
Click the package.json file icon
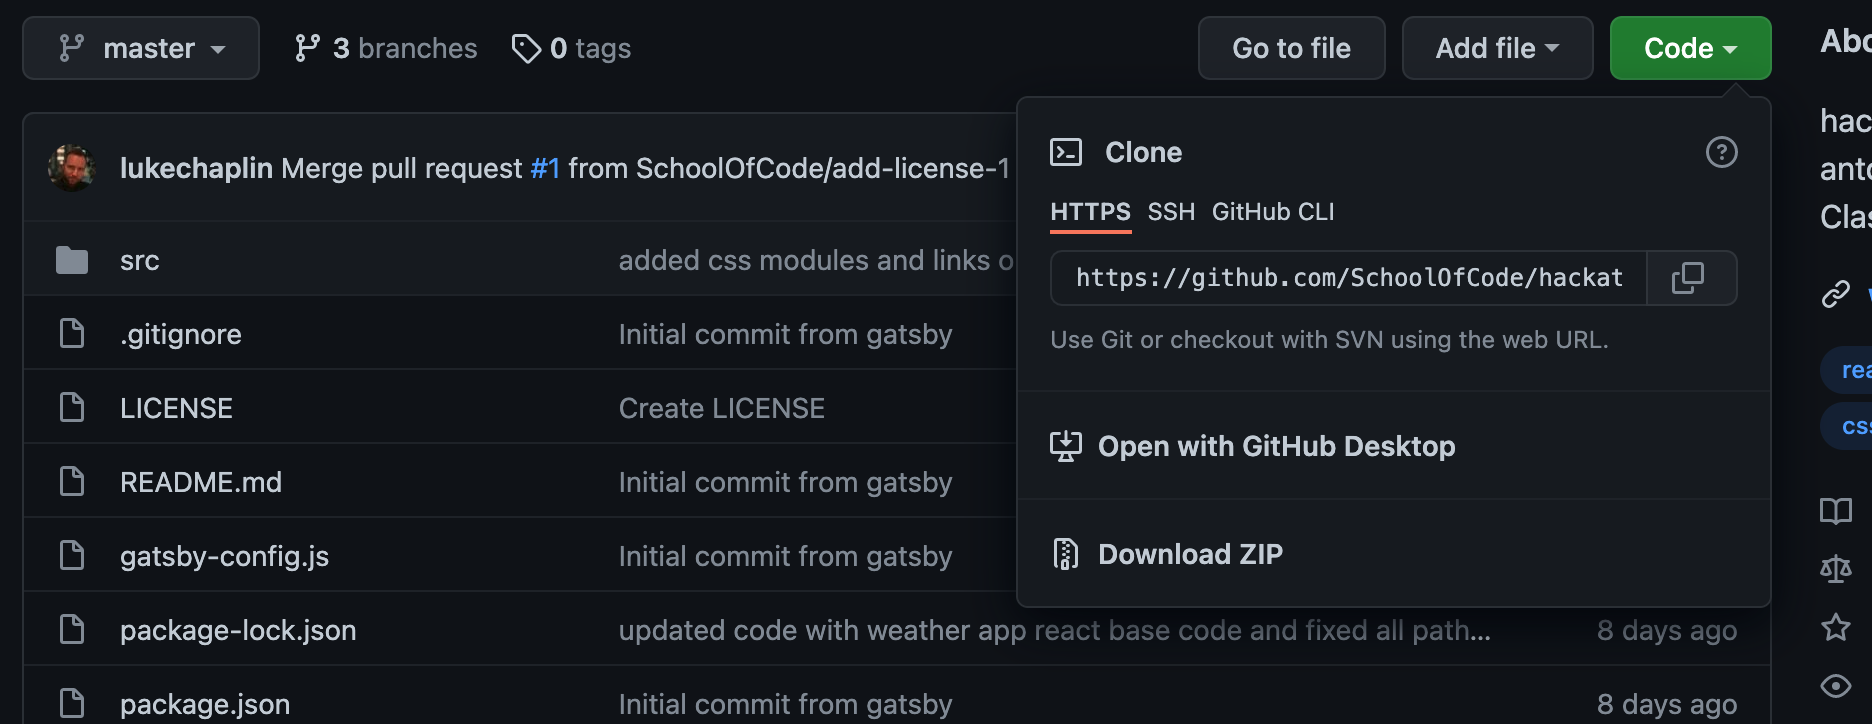point(72,704)
